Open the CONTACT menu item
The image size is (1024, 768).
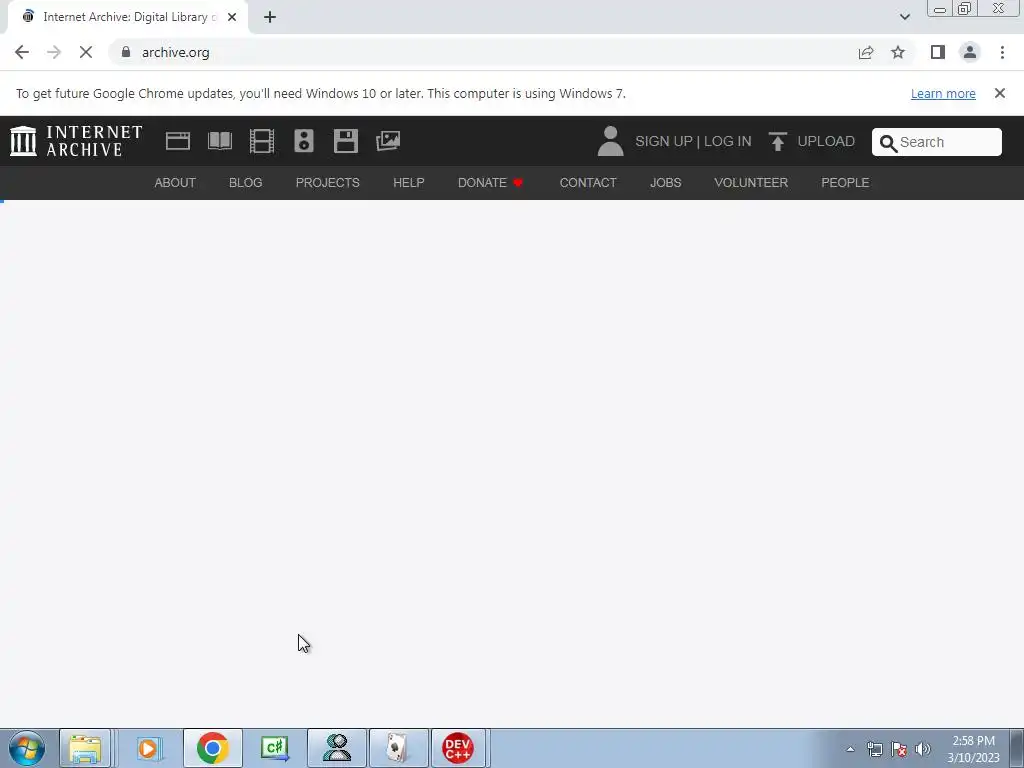click(588, 183)
